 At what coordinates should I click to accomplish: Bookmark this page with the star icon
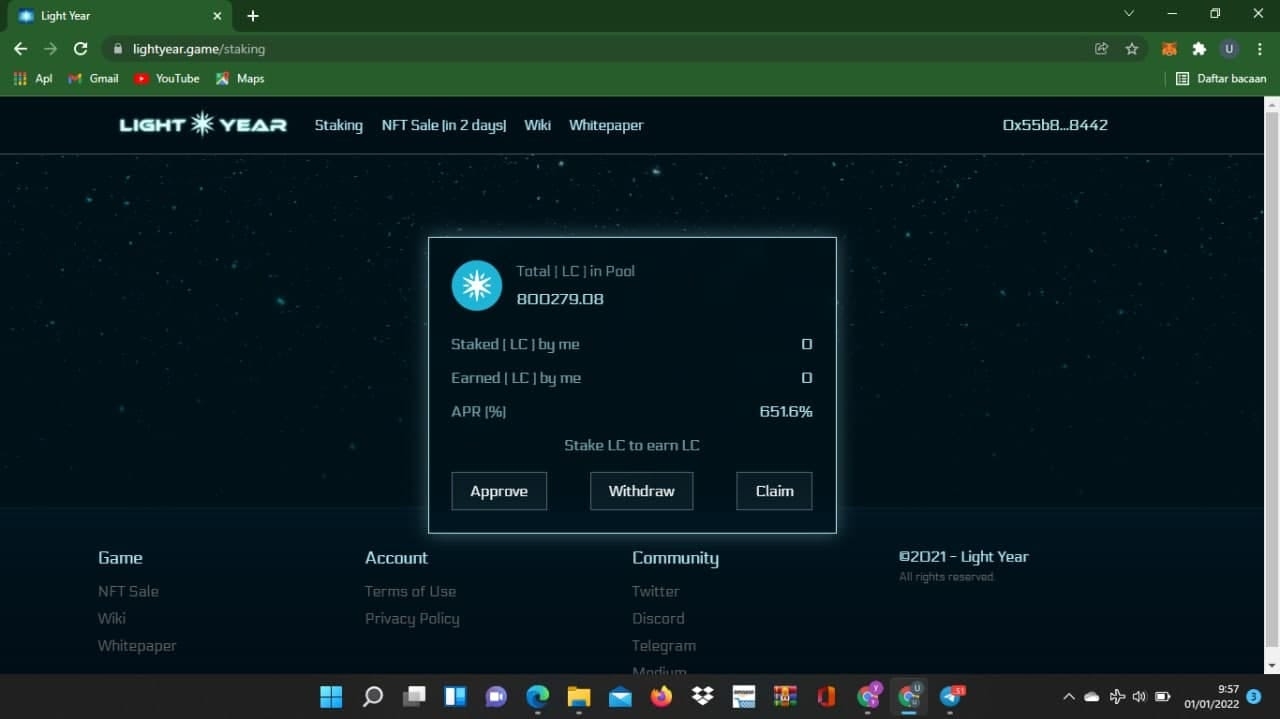click(x=1132, y=49)
